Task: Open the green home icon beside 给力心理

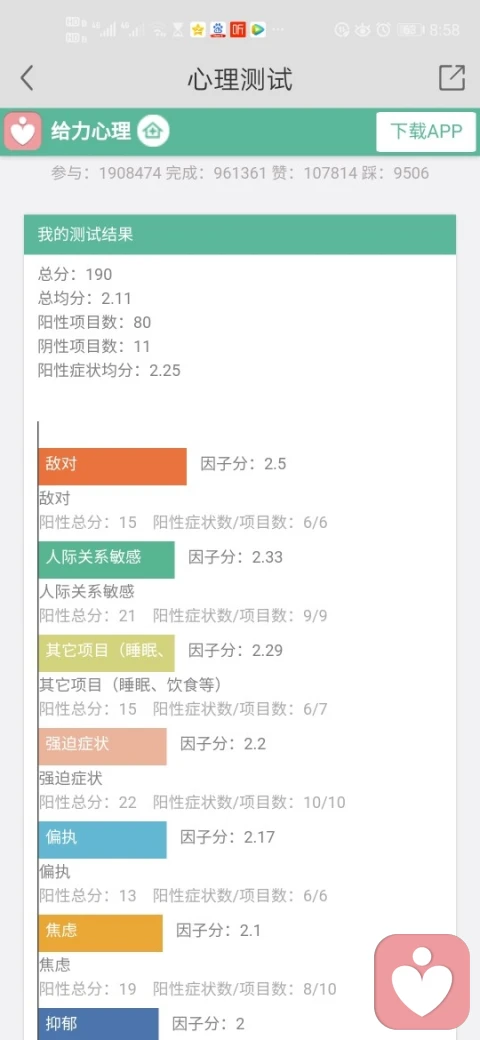Action: pyautogui.click(x=154, y=131)
